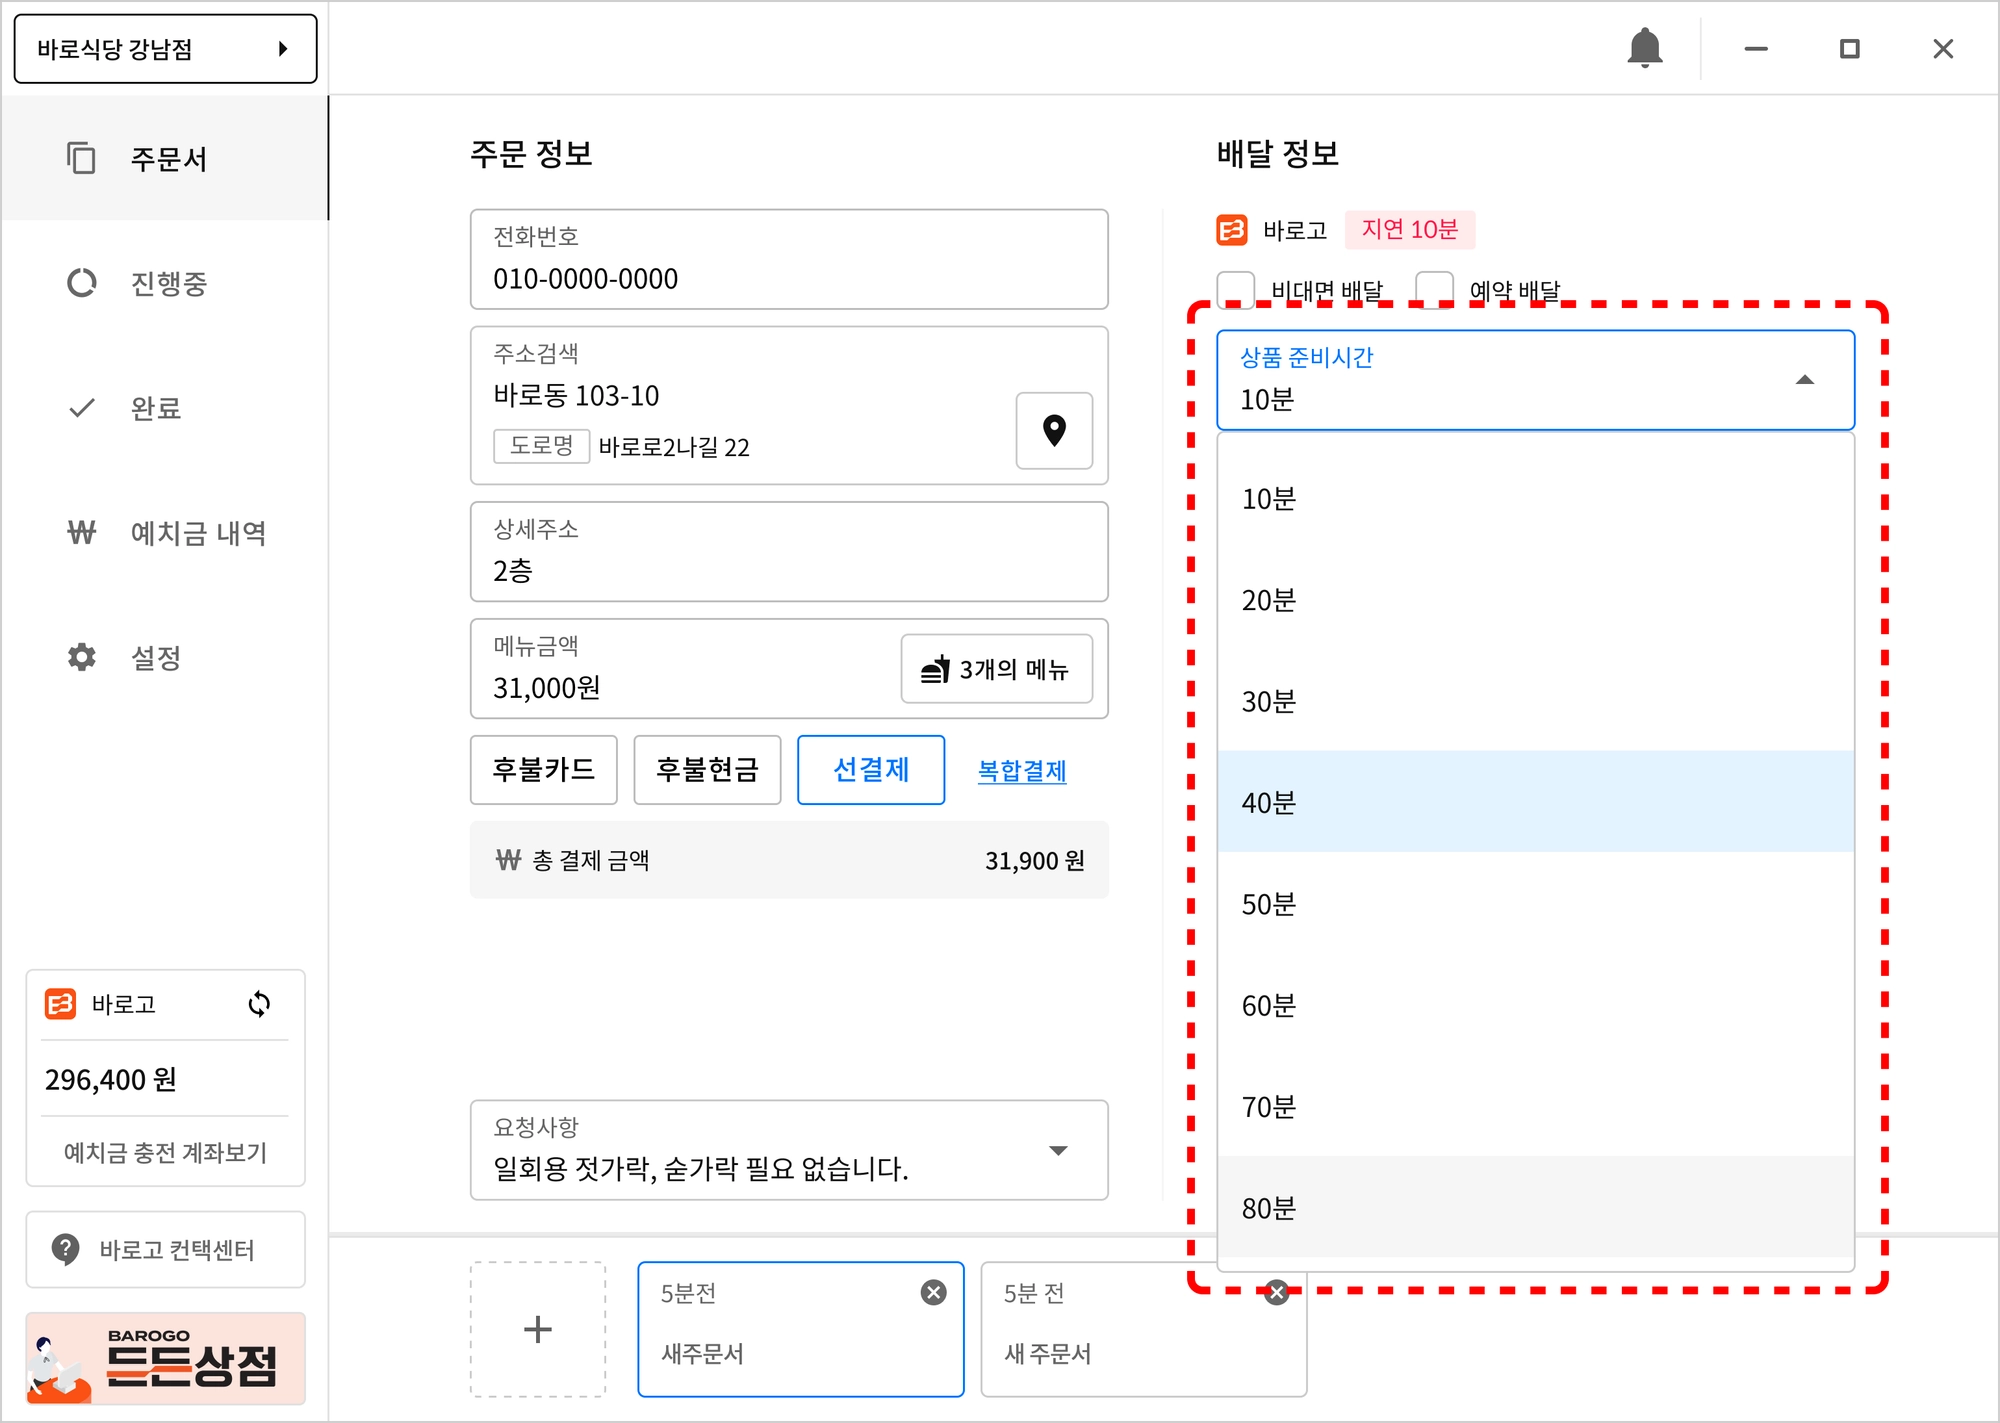The width and height of the screenshot is (2000, 1423).
Task: Click the plus icon to add order
Action: (x=538, y=1329)
